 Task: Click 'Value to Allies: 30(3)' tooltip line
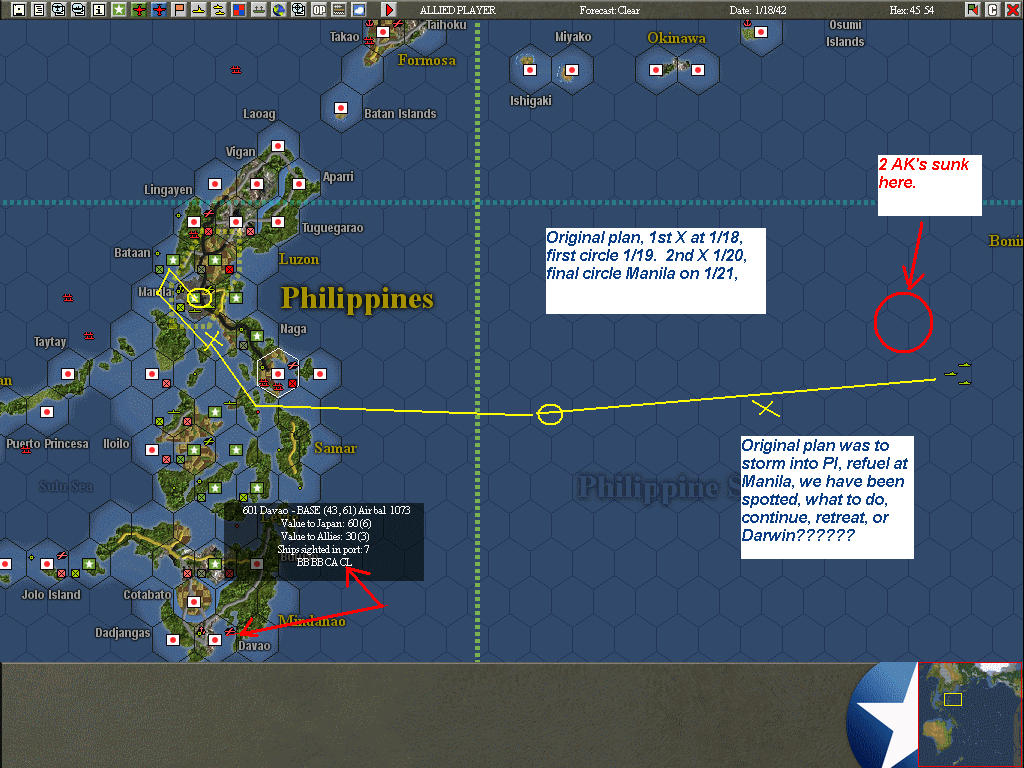[x=325, y=536]
